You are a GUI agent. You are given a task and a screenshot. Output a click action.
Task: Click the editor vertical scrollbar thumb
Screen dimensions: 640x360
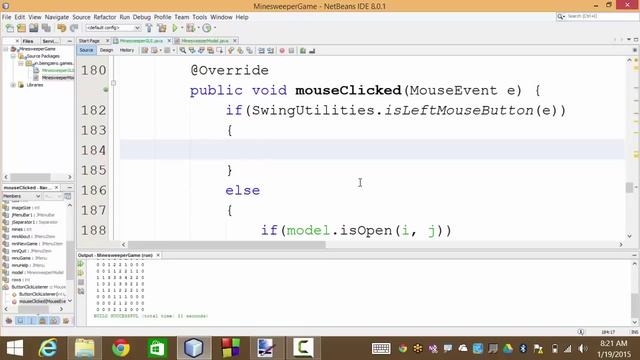tap(629, 187)
